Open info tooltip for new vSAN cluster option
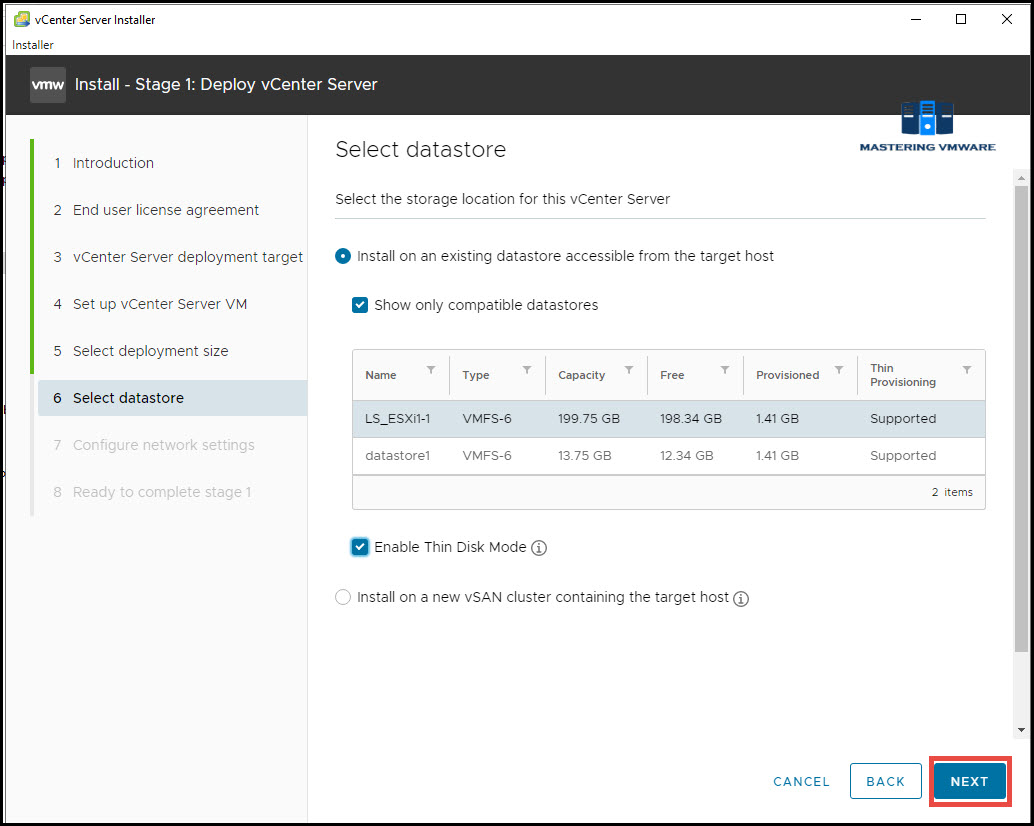 point(741,599)
